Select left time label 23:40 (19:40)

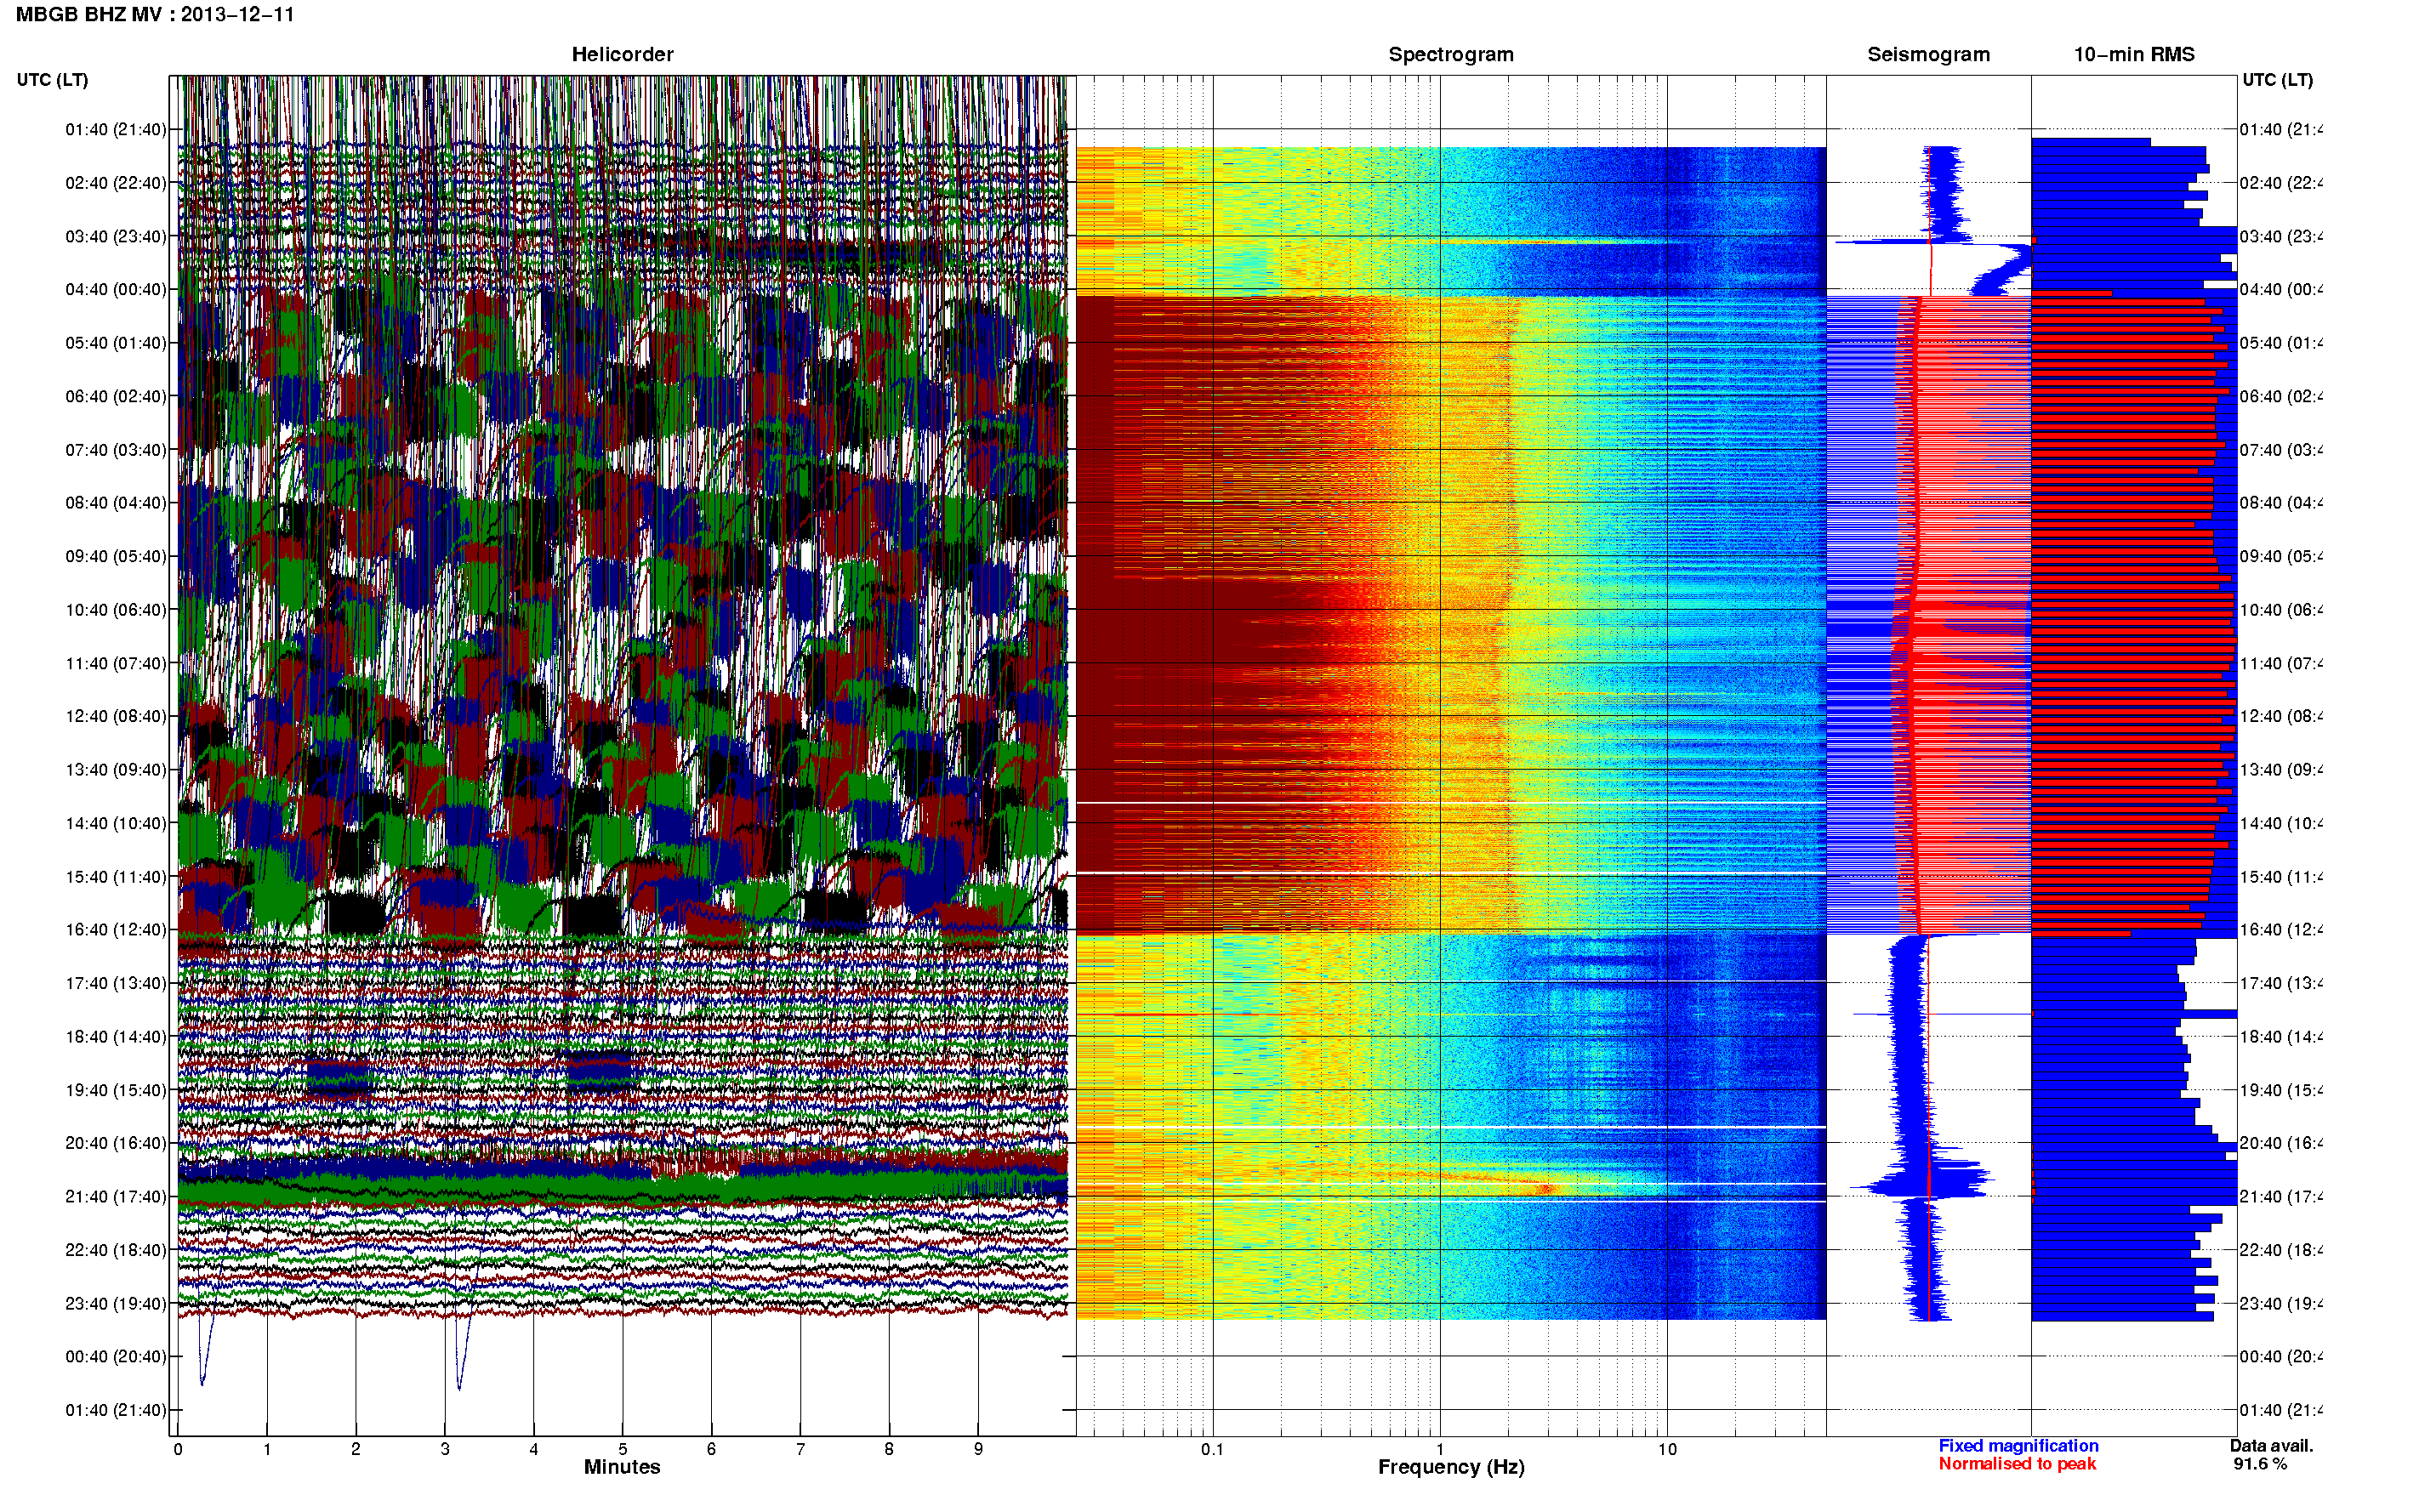point(116,1304)
